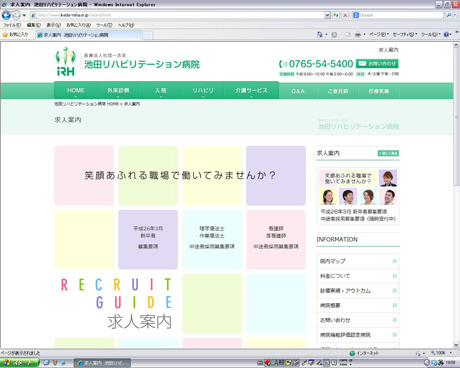Image resolution: width=460 pixels, height=368 pixels.
Task: Click the search magnifier icon beside Google box
Action: point(449,15)
